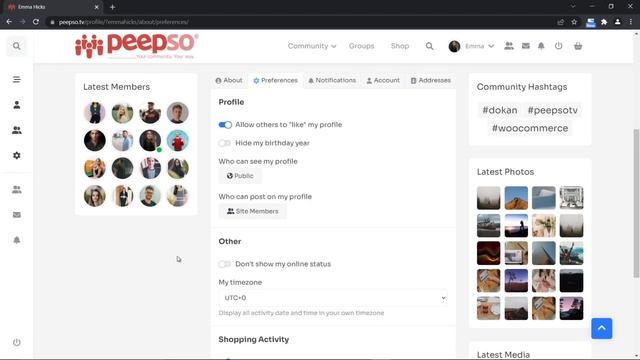Click the search magnifier in top navigation
This screenshot has height=360, width=640.
(429, 46)
